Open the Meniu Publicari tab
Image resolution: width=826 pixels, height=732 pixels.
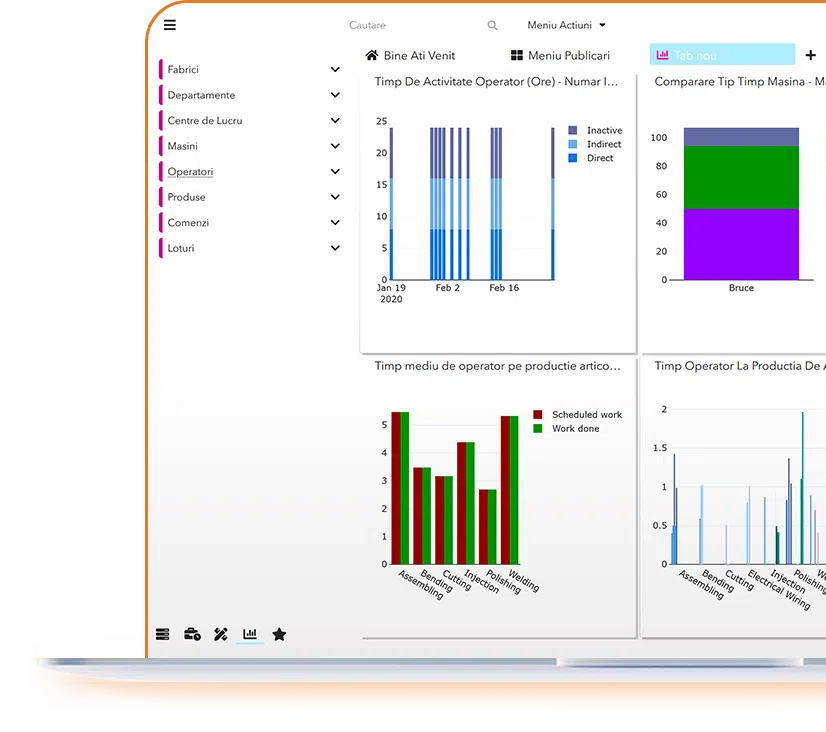[560, 56]
